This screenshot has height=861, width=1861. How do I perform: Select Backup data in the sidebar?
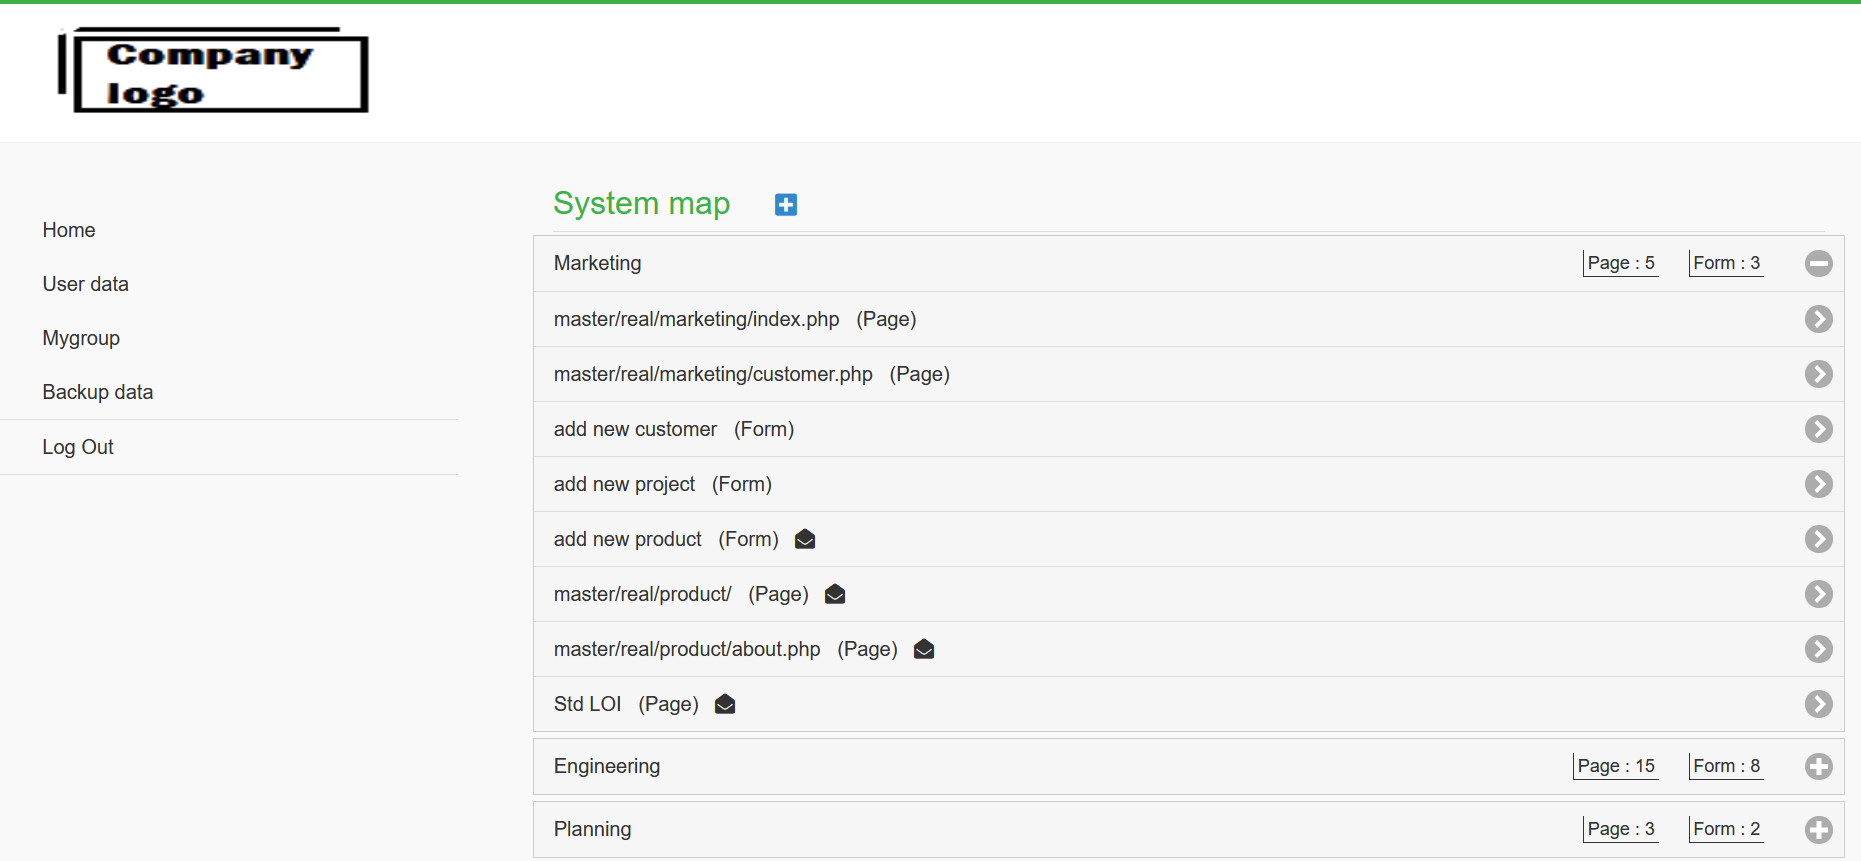[98, 392]
